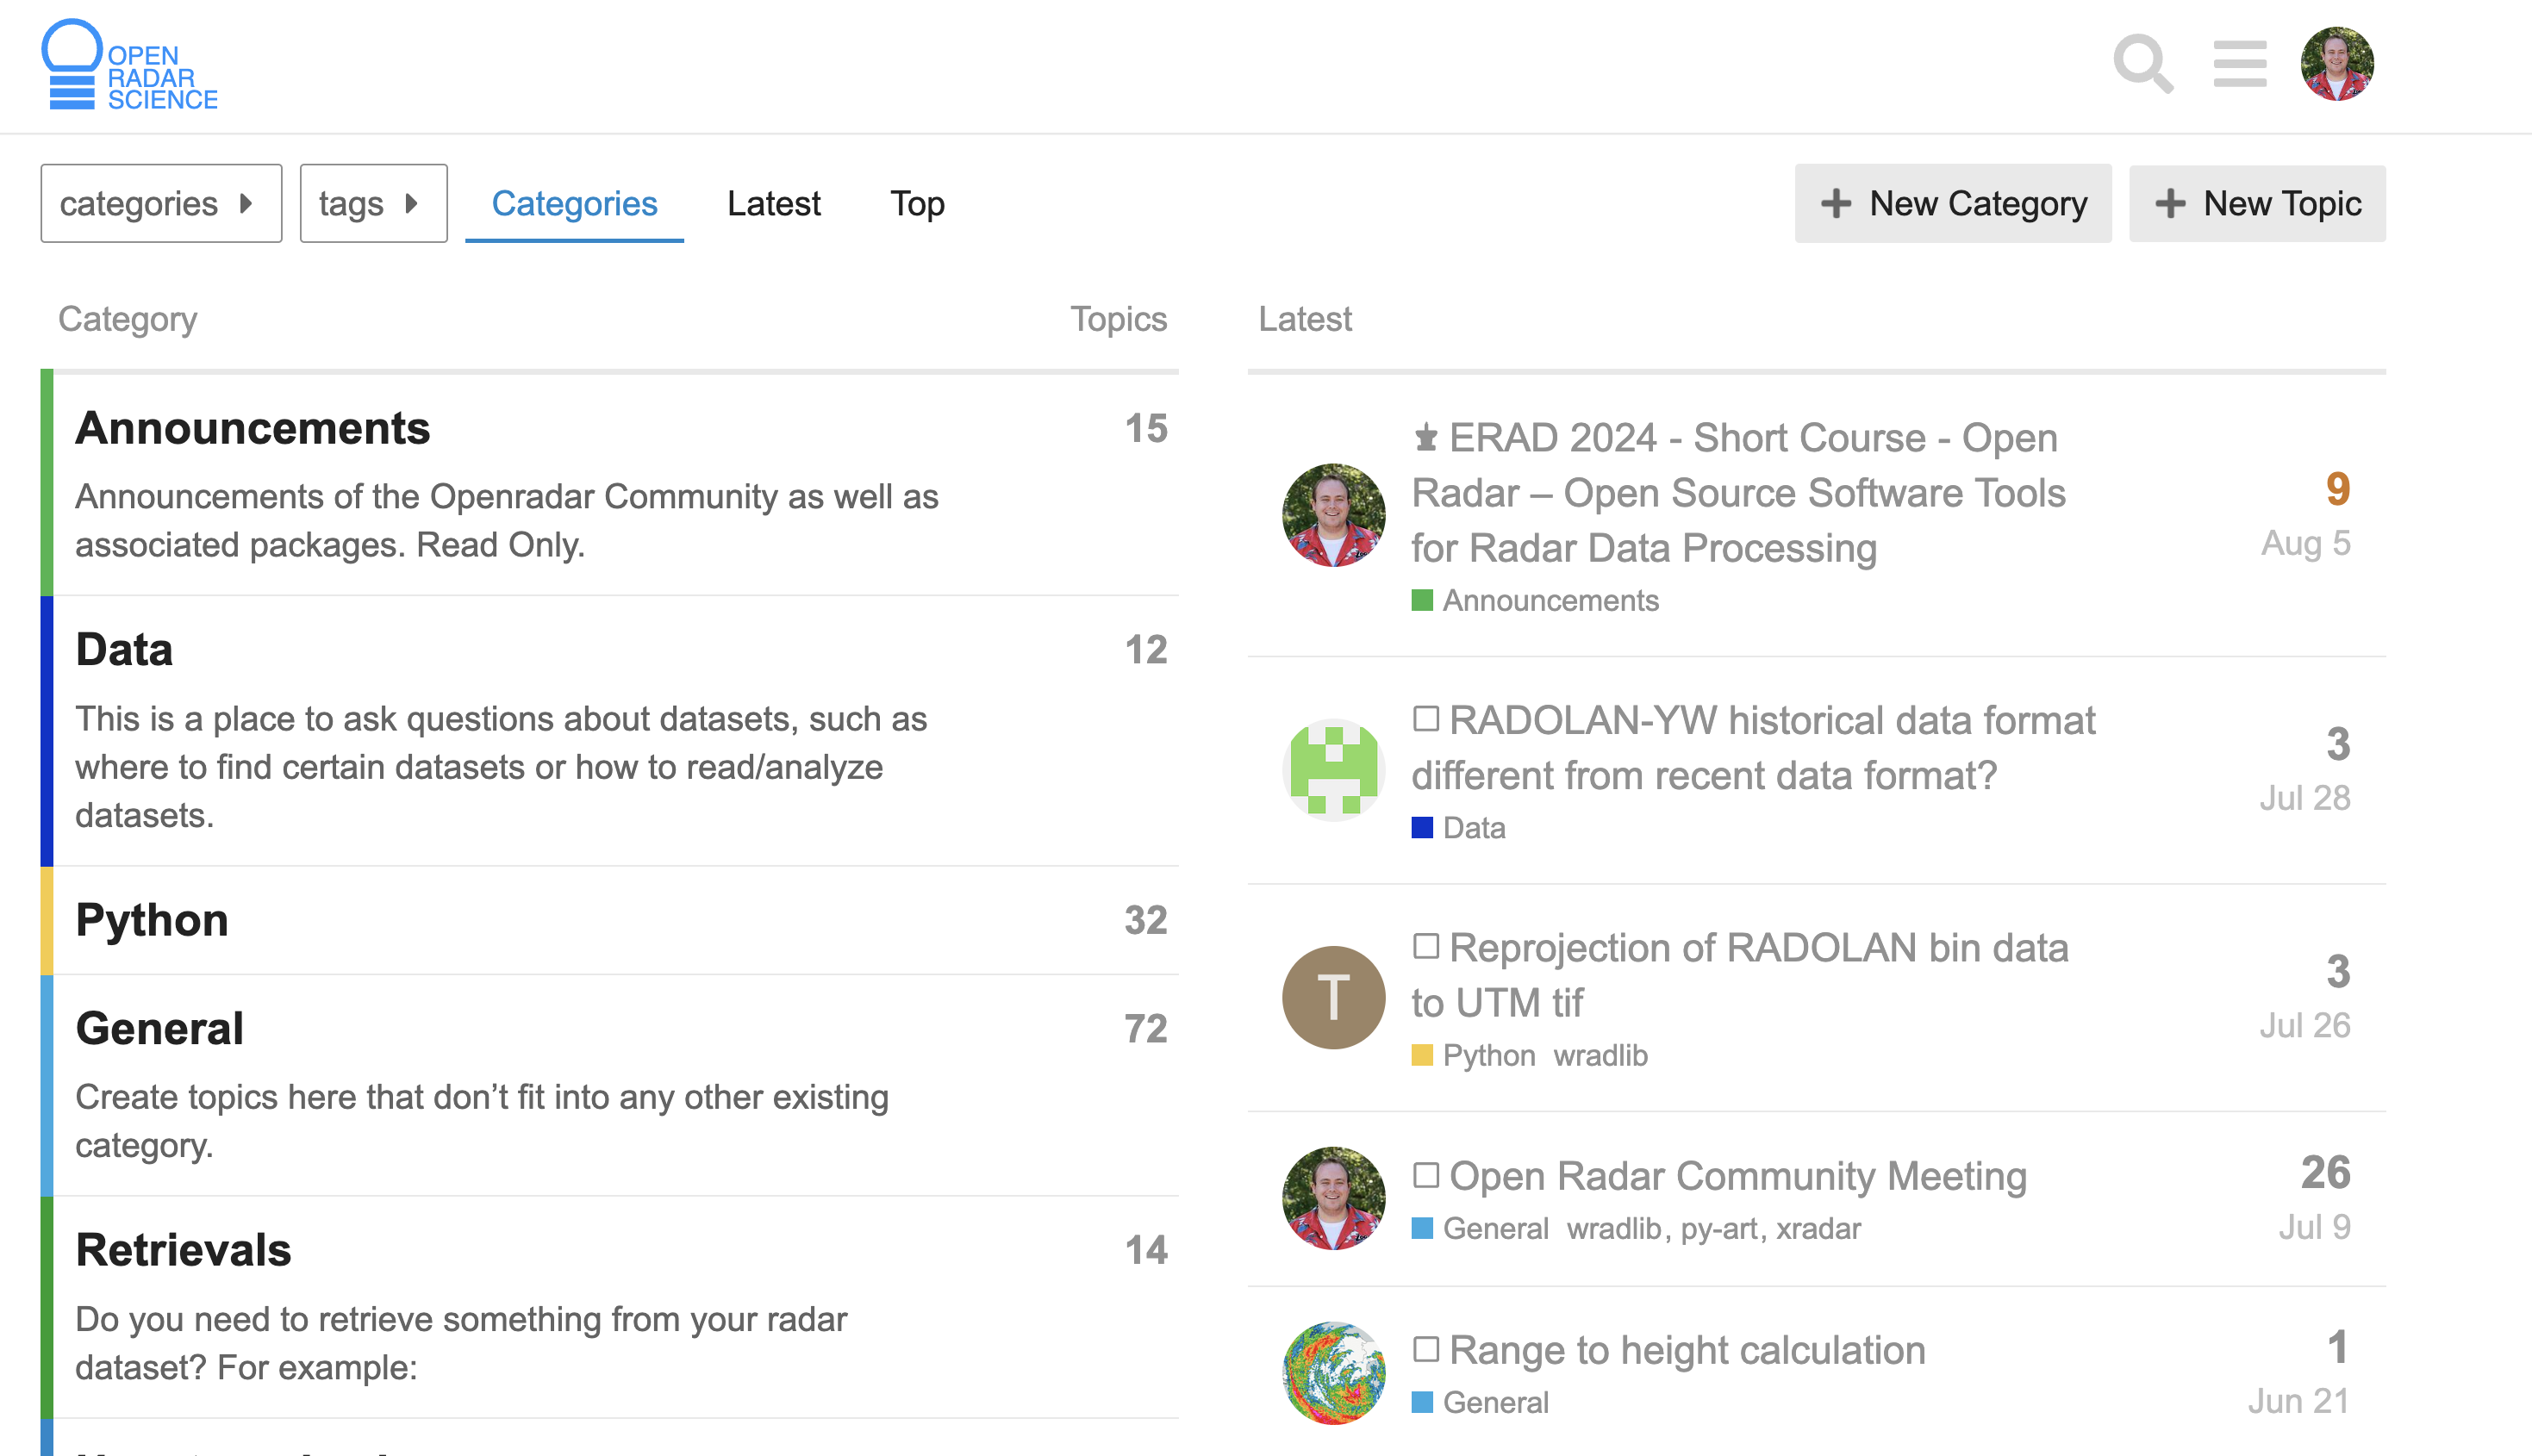
Task: Switch to the Latest tab
Action: pos(773,203)
